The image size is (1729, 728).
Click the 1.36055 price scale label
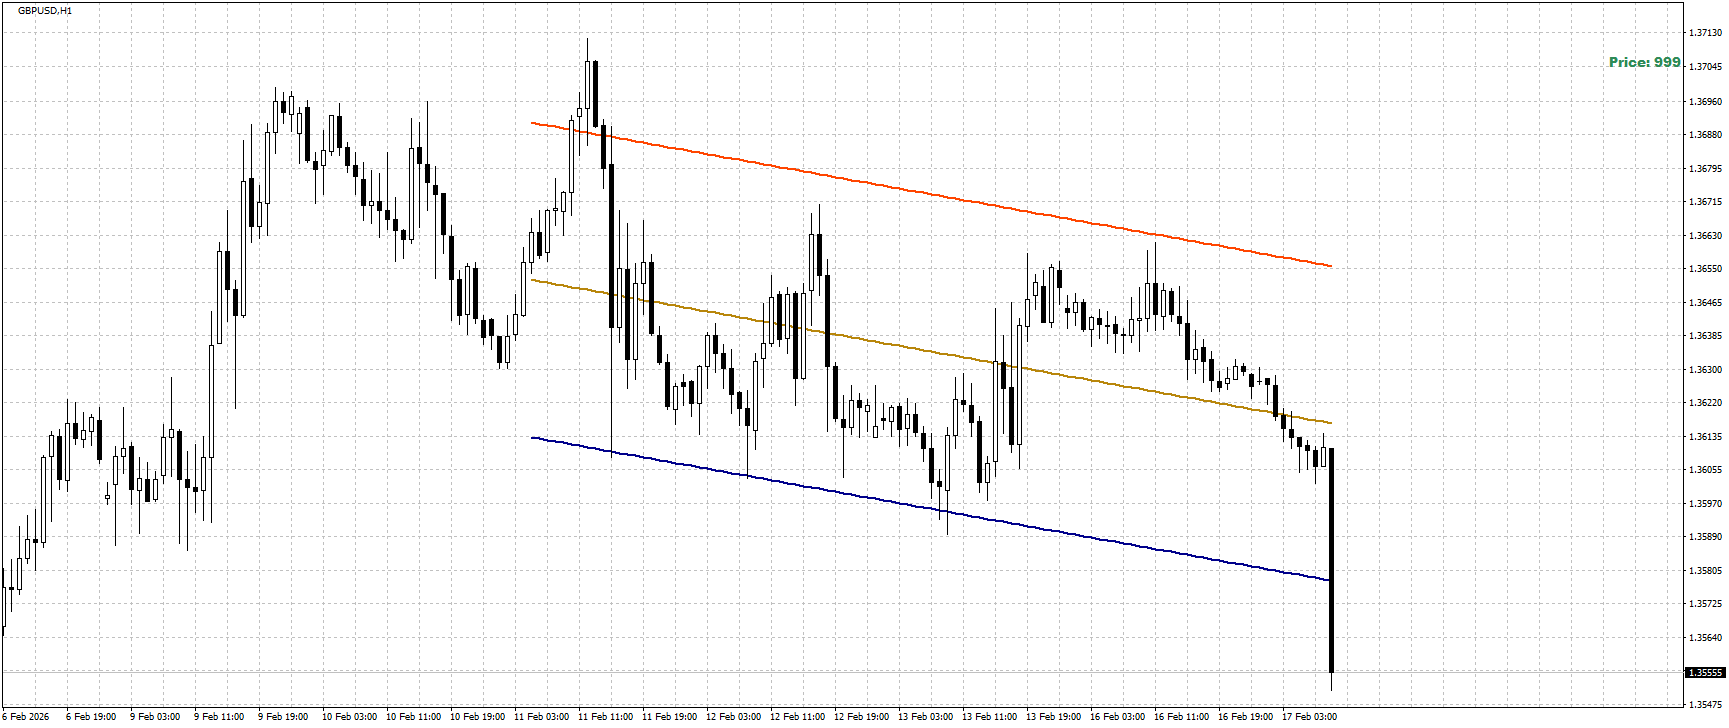pyautogui.click(x=1705, y=470)
